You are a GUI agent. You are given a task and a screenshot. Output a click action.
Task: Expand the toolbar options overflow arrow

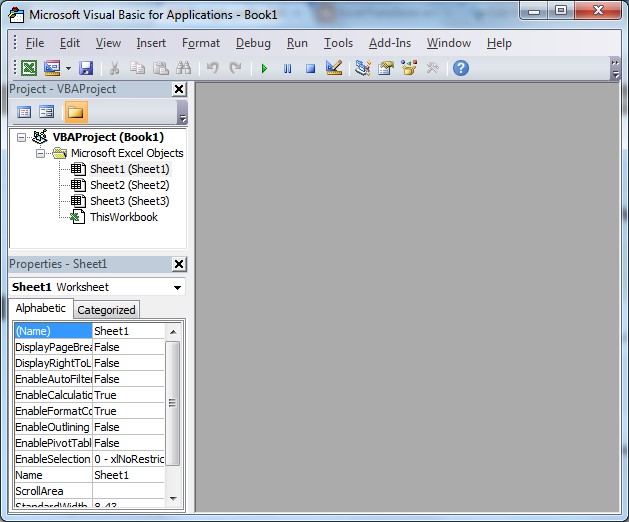tap(615, 69)
